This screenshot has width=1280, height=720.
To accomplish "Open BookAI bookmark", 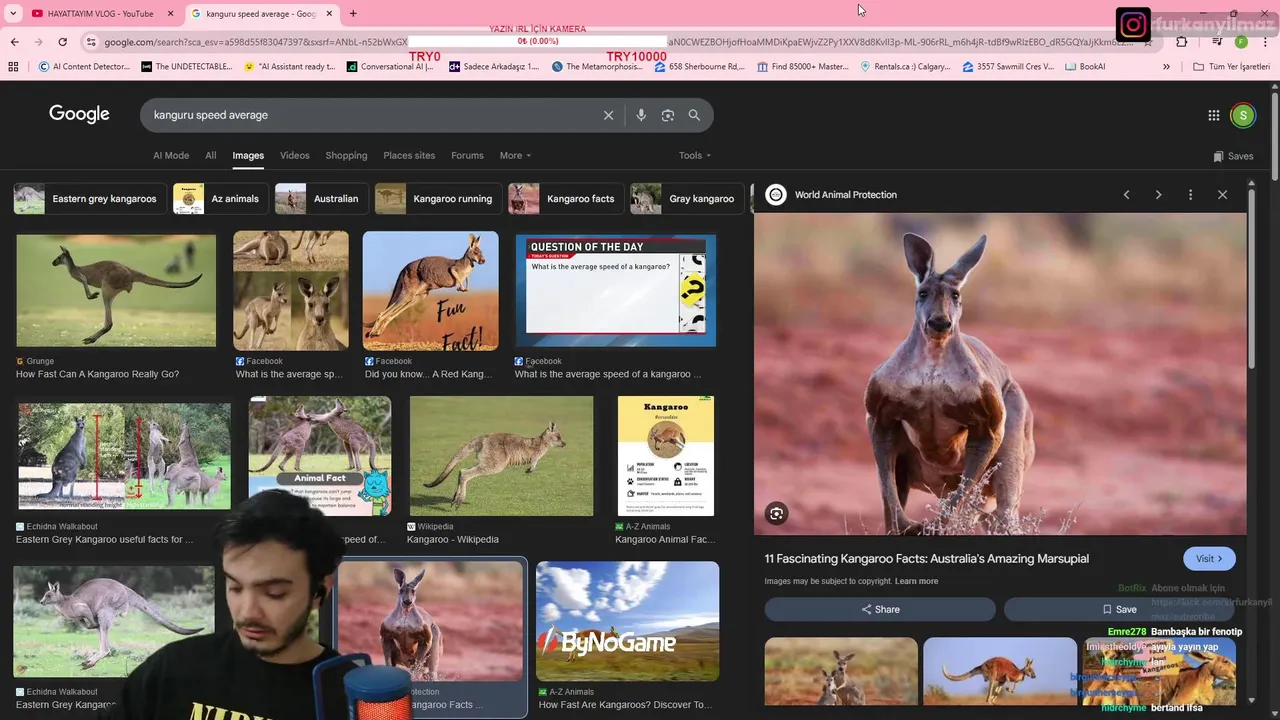I will click(x=1085, y=67).
